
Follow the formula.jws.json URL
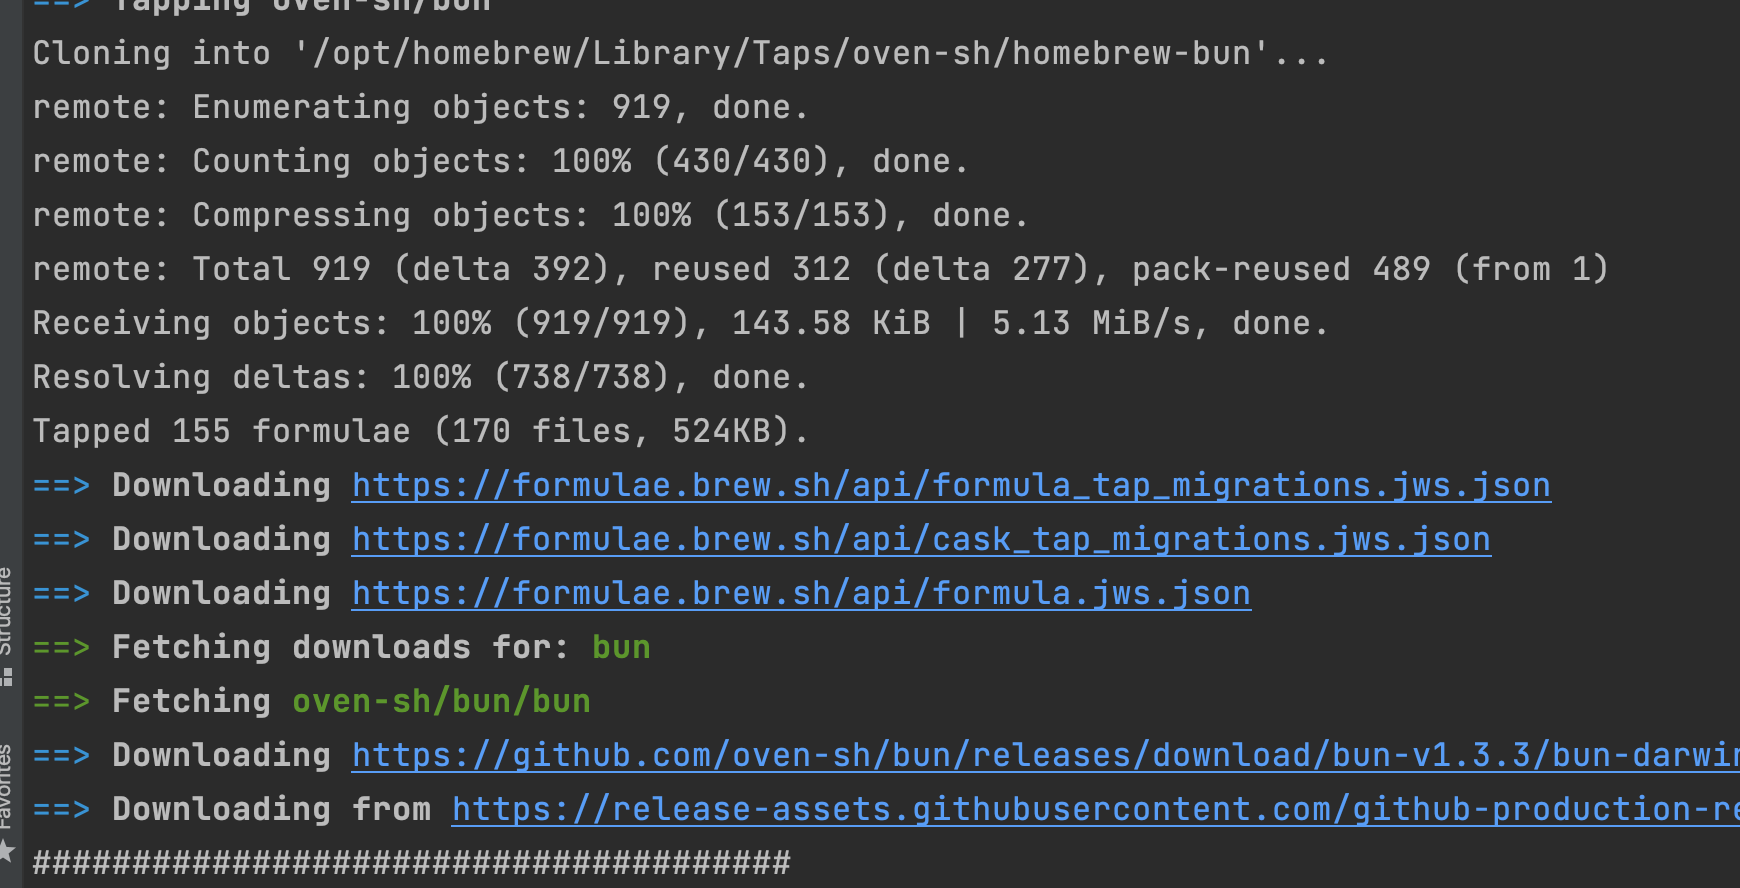801,594
